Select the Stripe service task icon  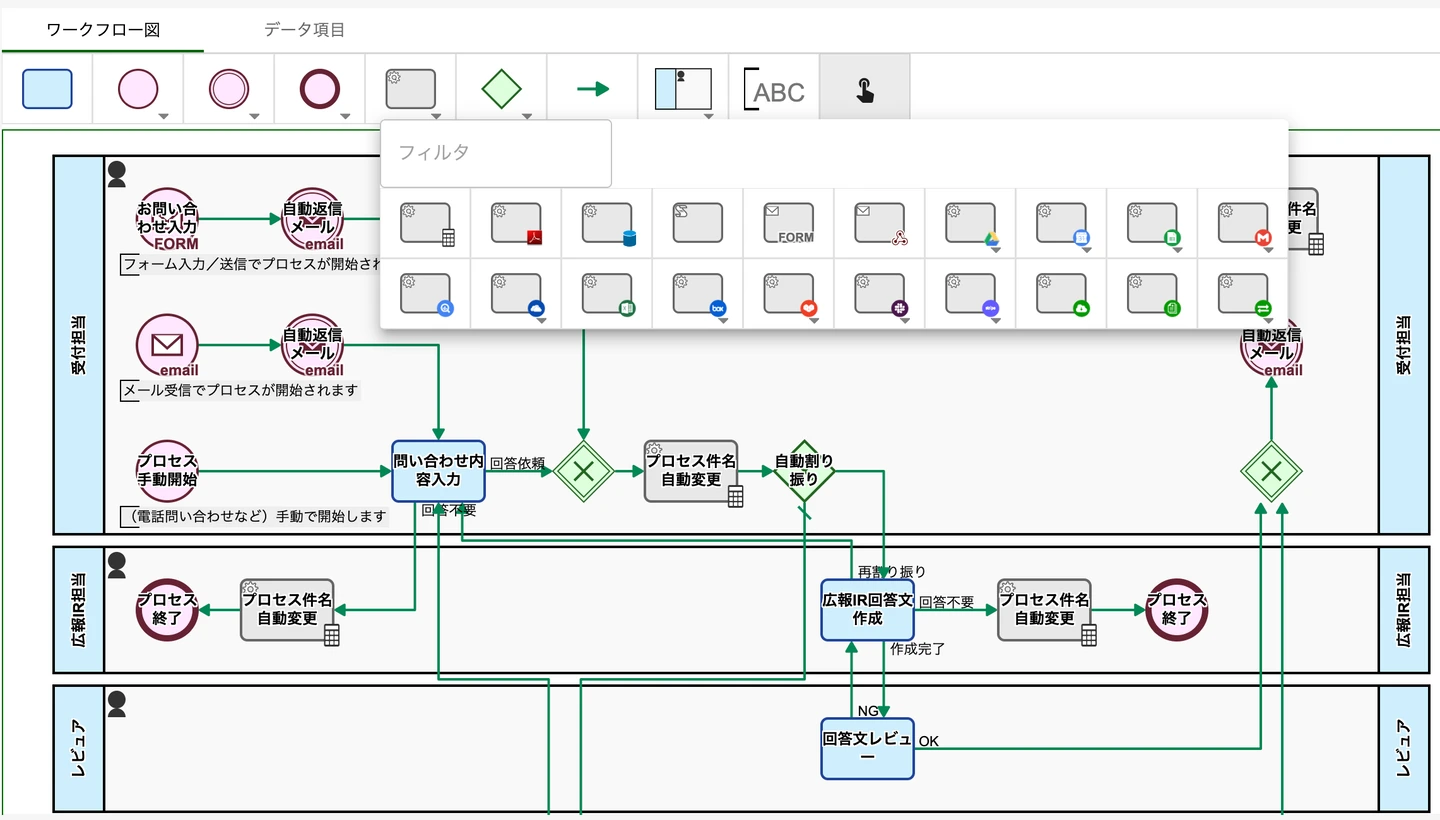[x=970, y=292]
